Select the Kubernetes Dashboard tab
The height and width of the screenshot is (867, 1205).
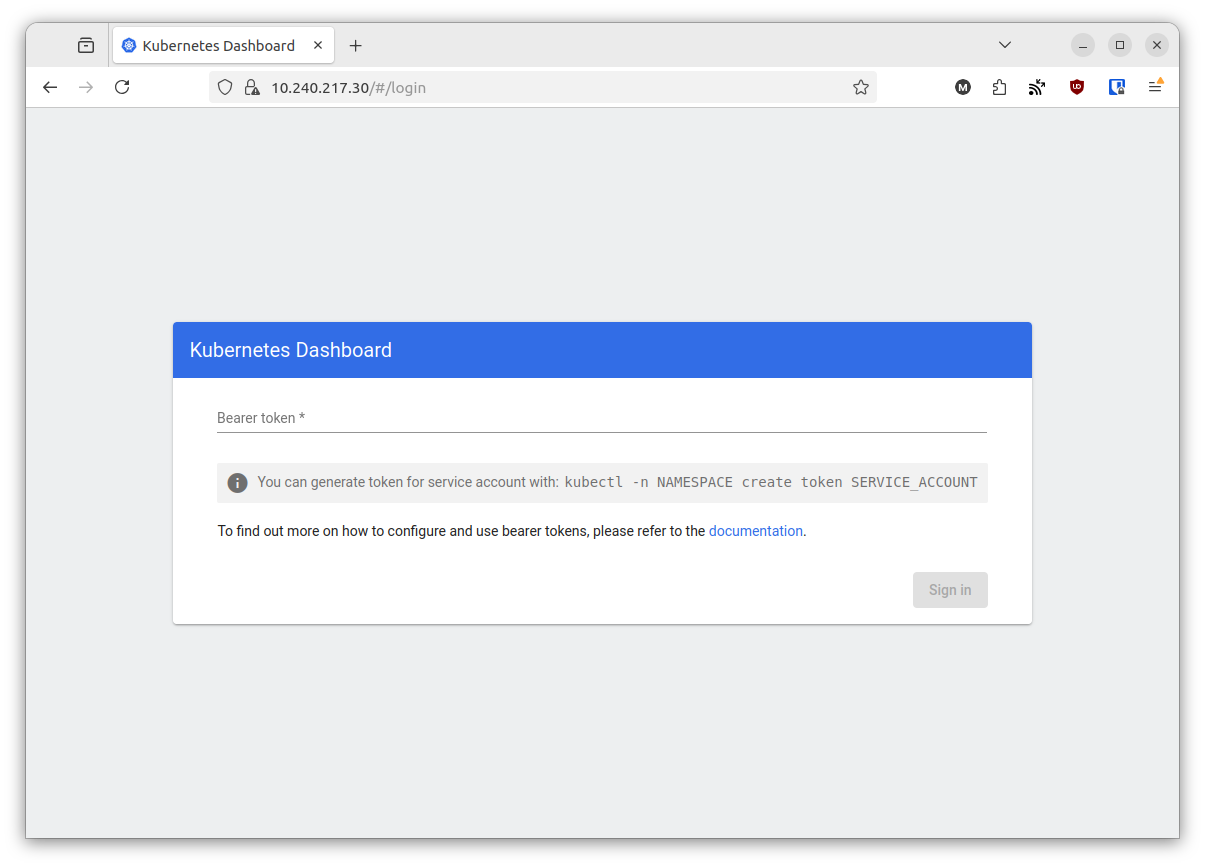tap(223, 46)
